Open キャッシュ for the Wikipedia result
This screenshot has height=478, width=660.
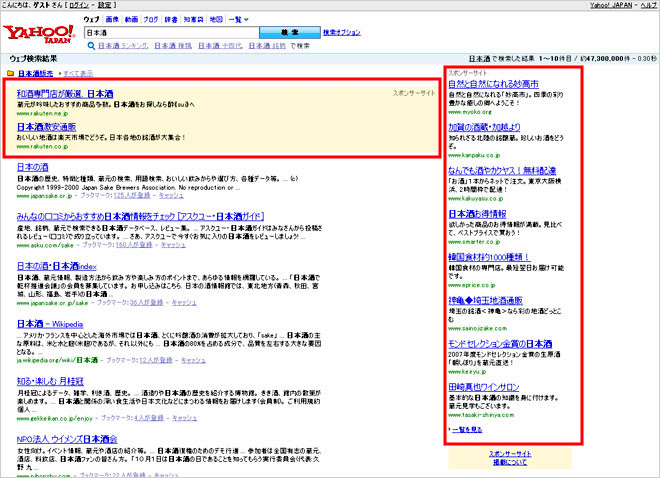click(193, 360)
